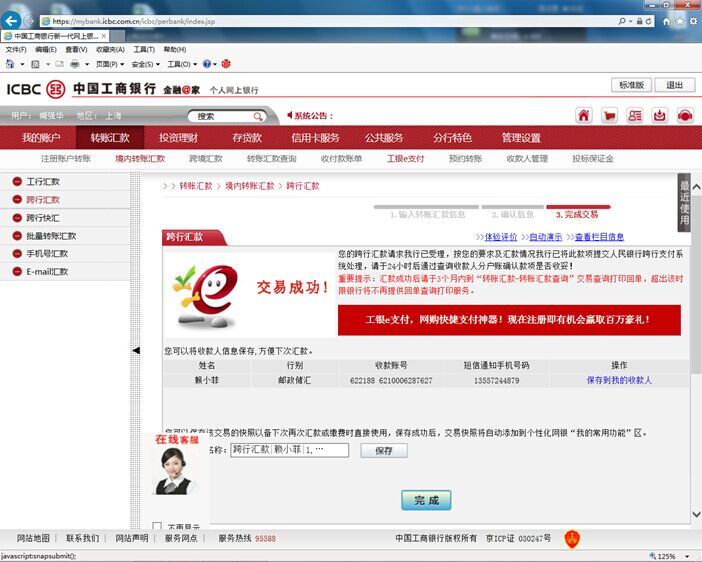702x562 pixels.
Task: Click the printer icon in IE command bar
Action: [x=75, y=64]
